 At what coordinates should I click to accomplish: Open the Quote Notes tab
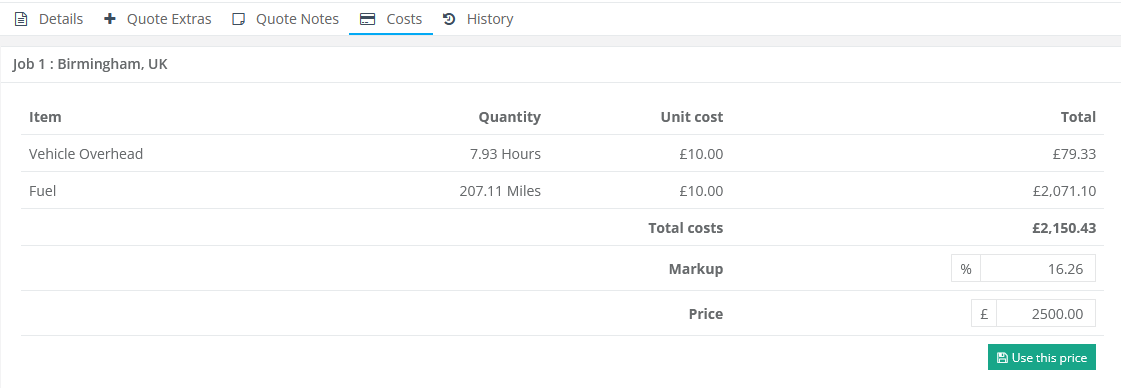(x=285, y=19)
